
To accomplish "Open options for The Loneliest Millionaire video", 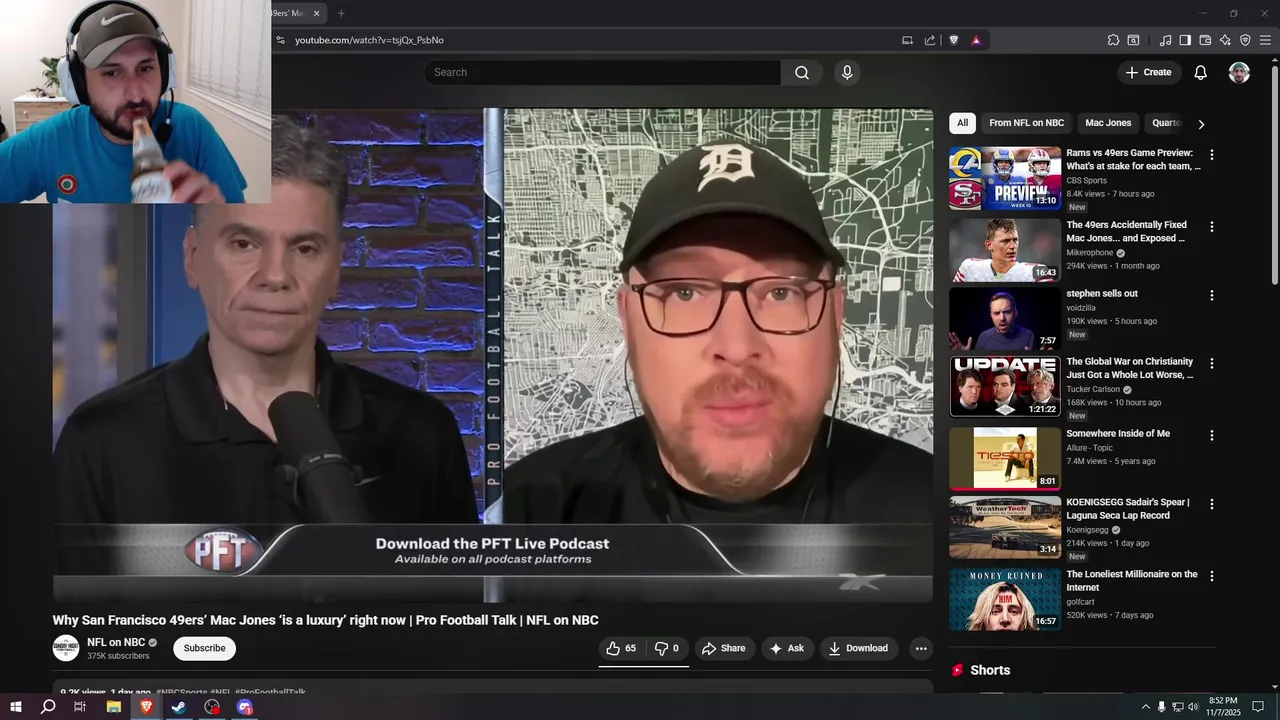I will point(1211,577).
